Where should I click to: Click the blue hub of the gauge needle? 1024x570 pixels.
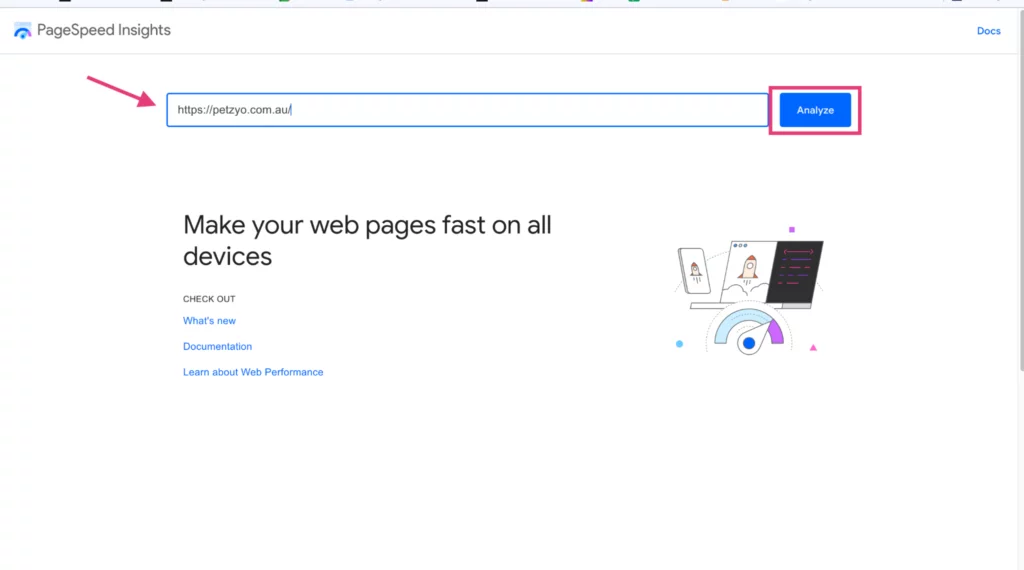pos(749,344)
